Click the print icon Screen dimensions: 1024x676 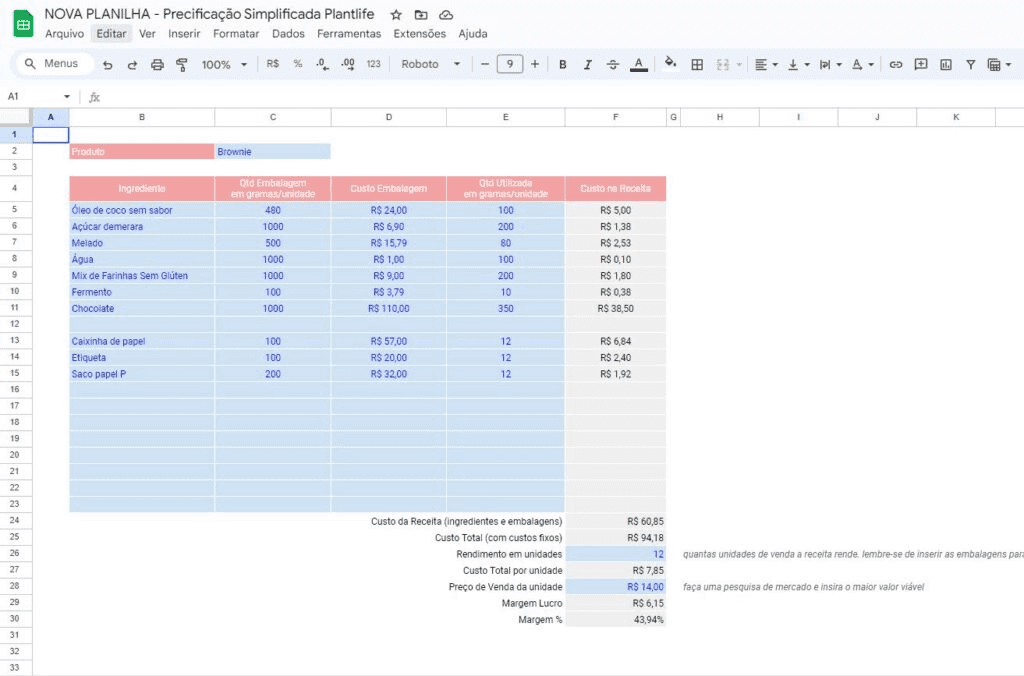click(157, 65)
